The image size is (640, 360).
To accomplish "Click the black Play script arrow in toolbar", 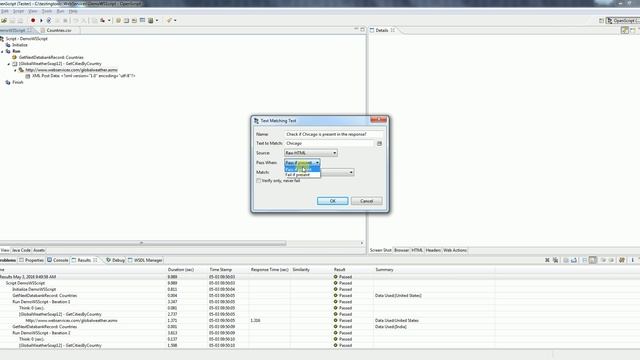I will pos(41,20).
